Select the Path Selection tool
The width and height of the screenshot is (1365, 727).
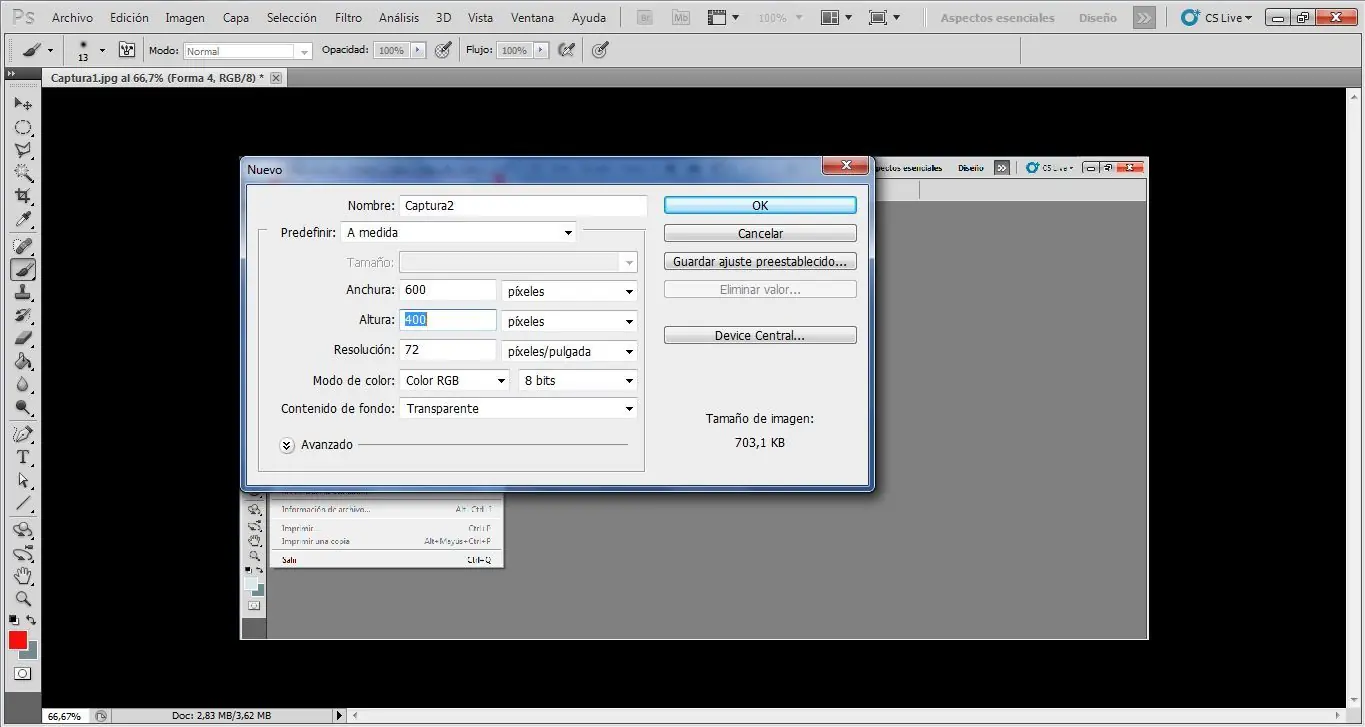22,480
